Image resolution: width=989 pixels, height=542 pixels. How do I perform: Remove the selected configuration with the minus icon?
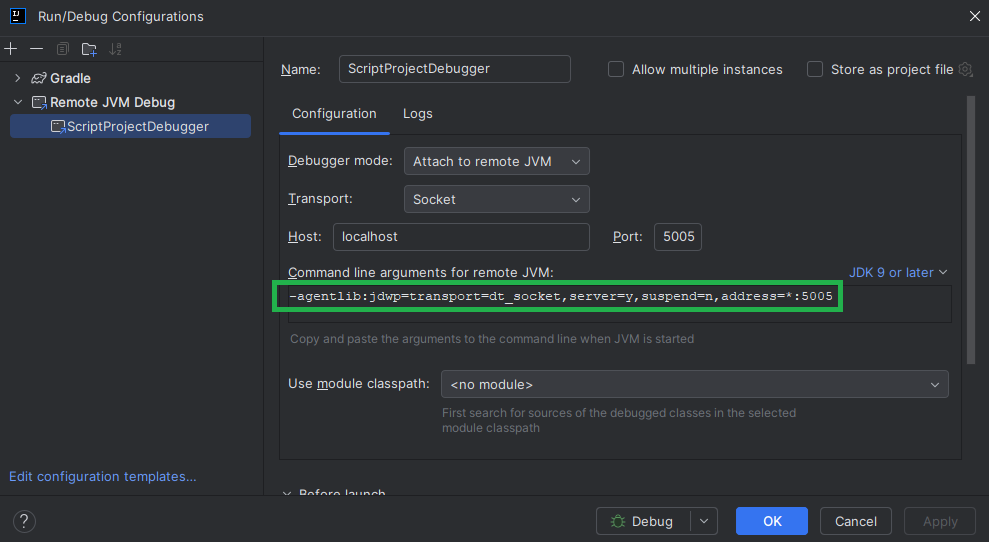pos(37,49)
